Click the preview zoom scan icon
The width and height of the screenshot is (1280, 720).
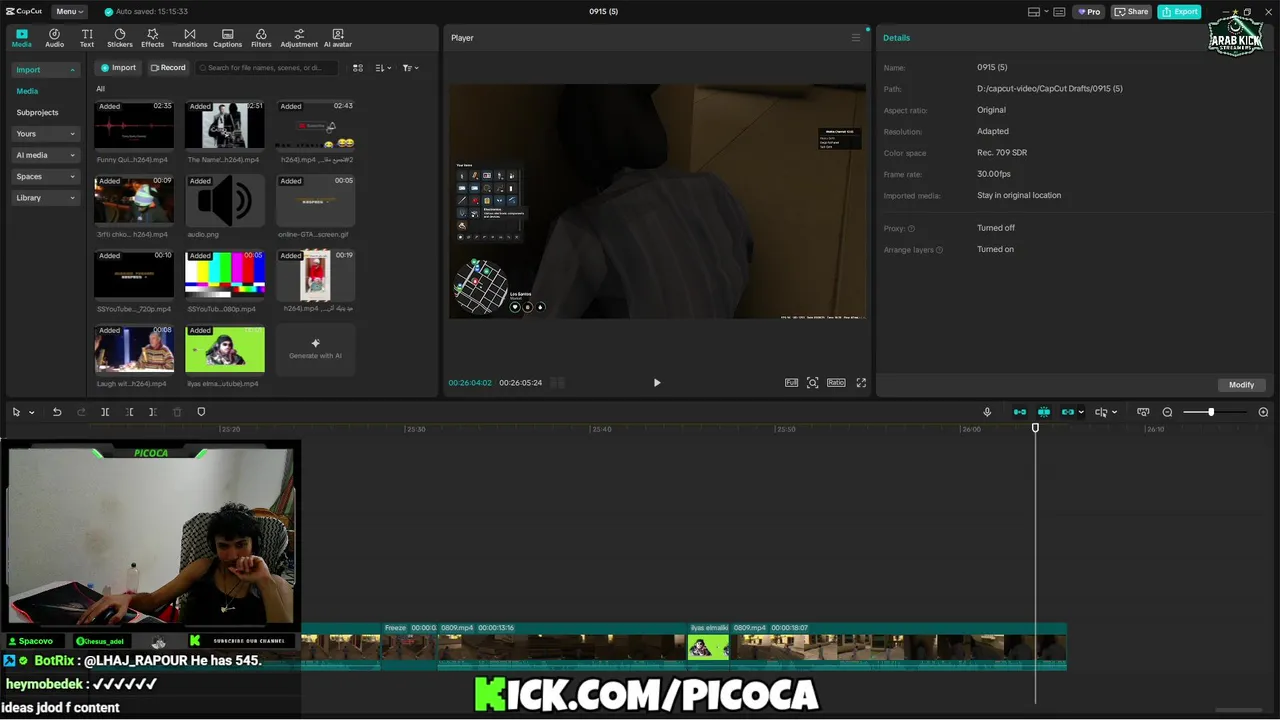[813, 383]
